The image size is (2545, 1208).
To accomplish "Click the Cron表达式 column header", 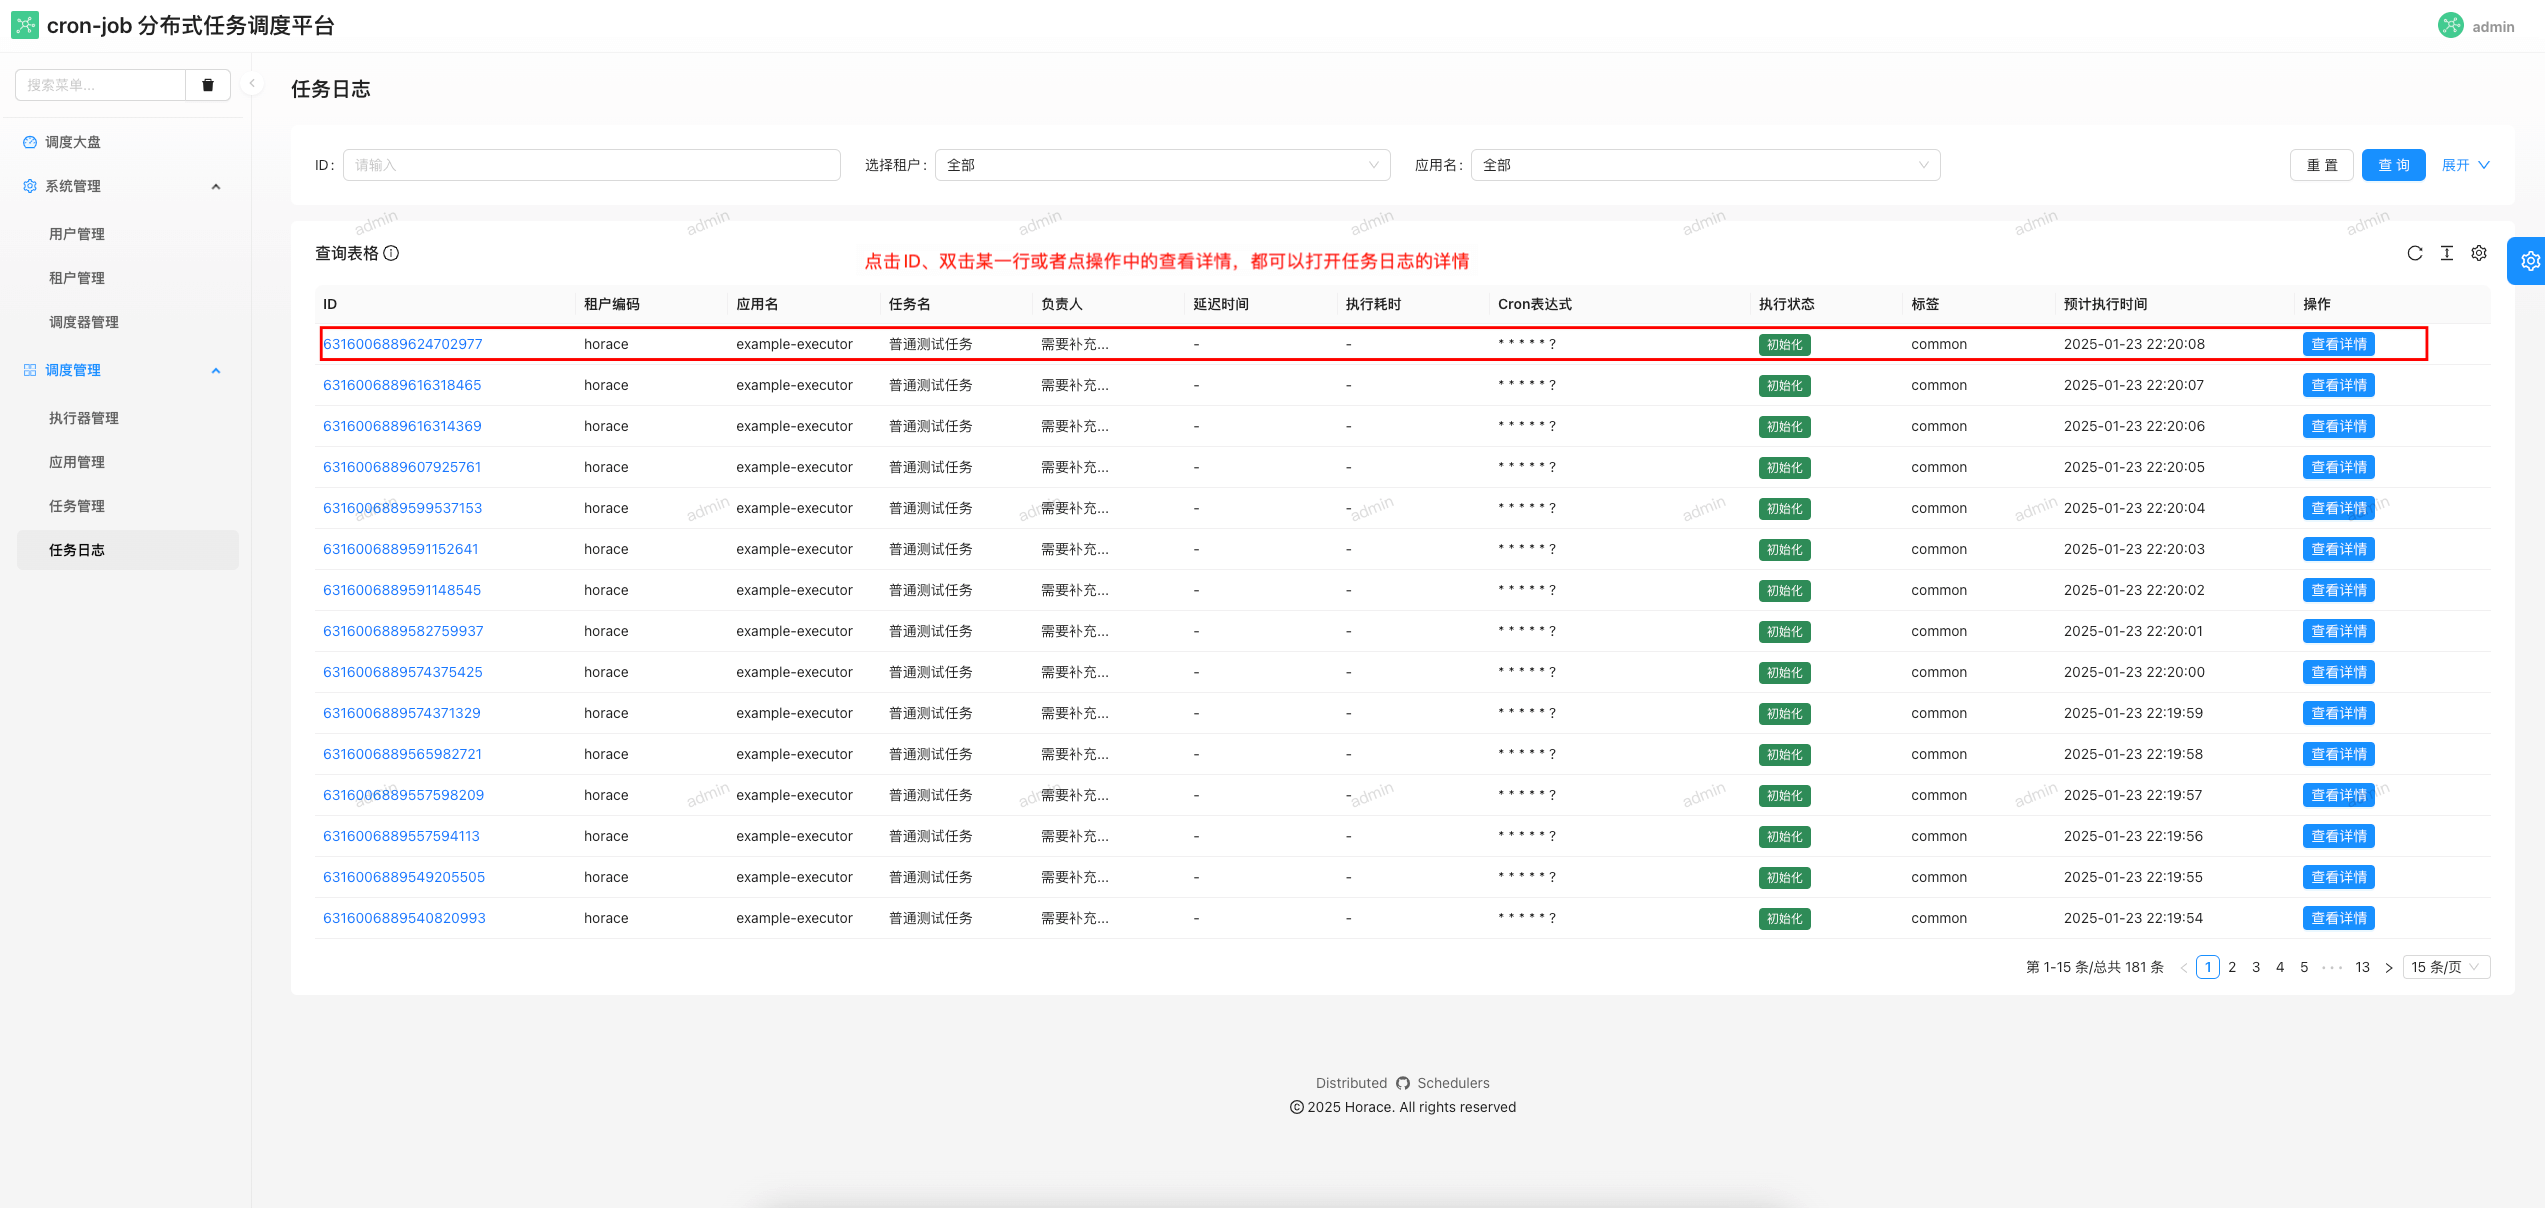I will click(x=1534, y=304).
